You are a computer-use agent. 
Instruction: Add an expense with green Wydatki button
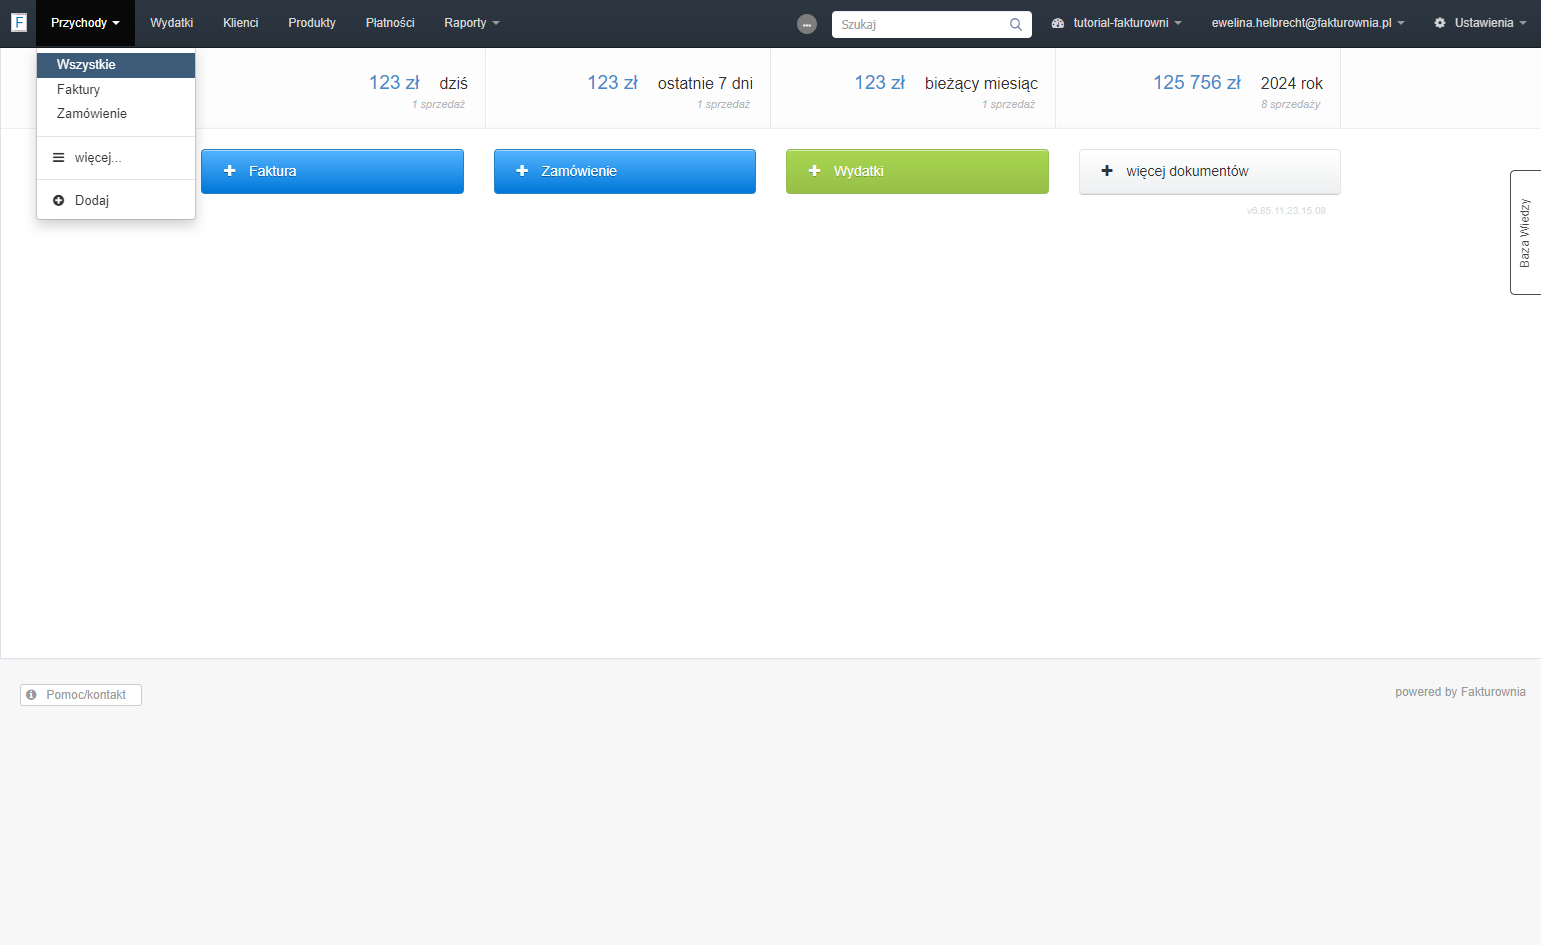coord(917,171)
